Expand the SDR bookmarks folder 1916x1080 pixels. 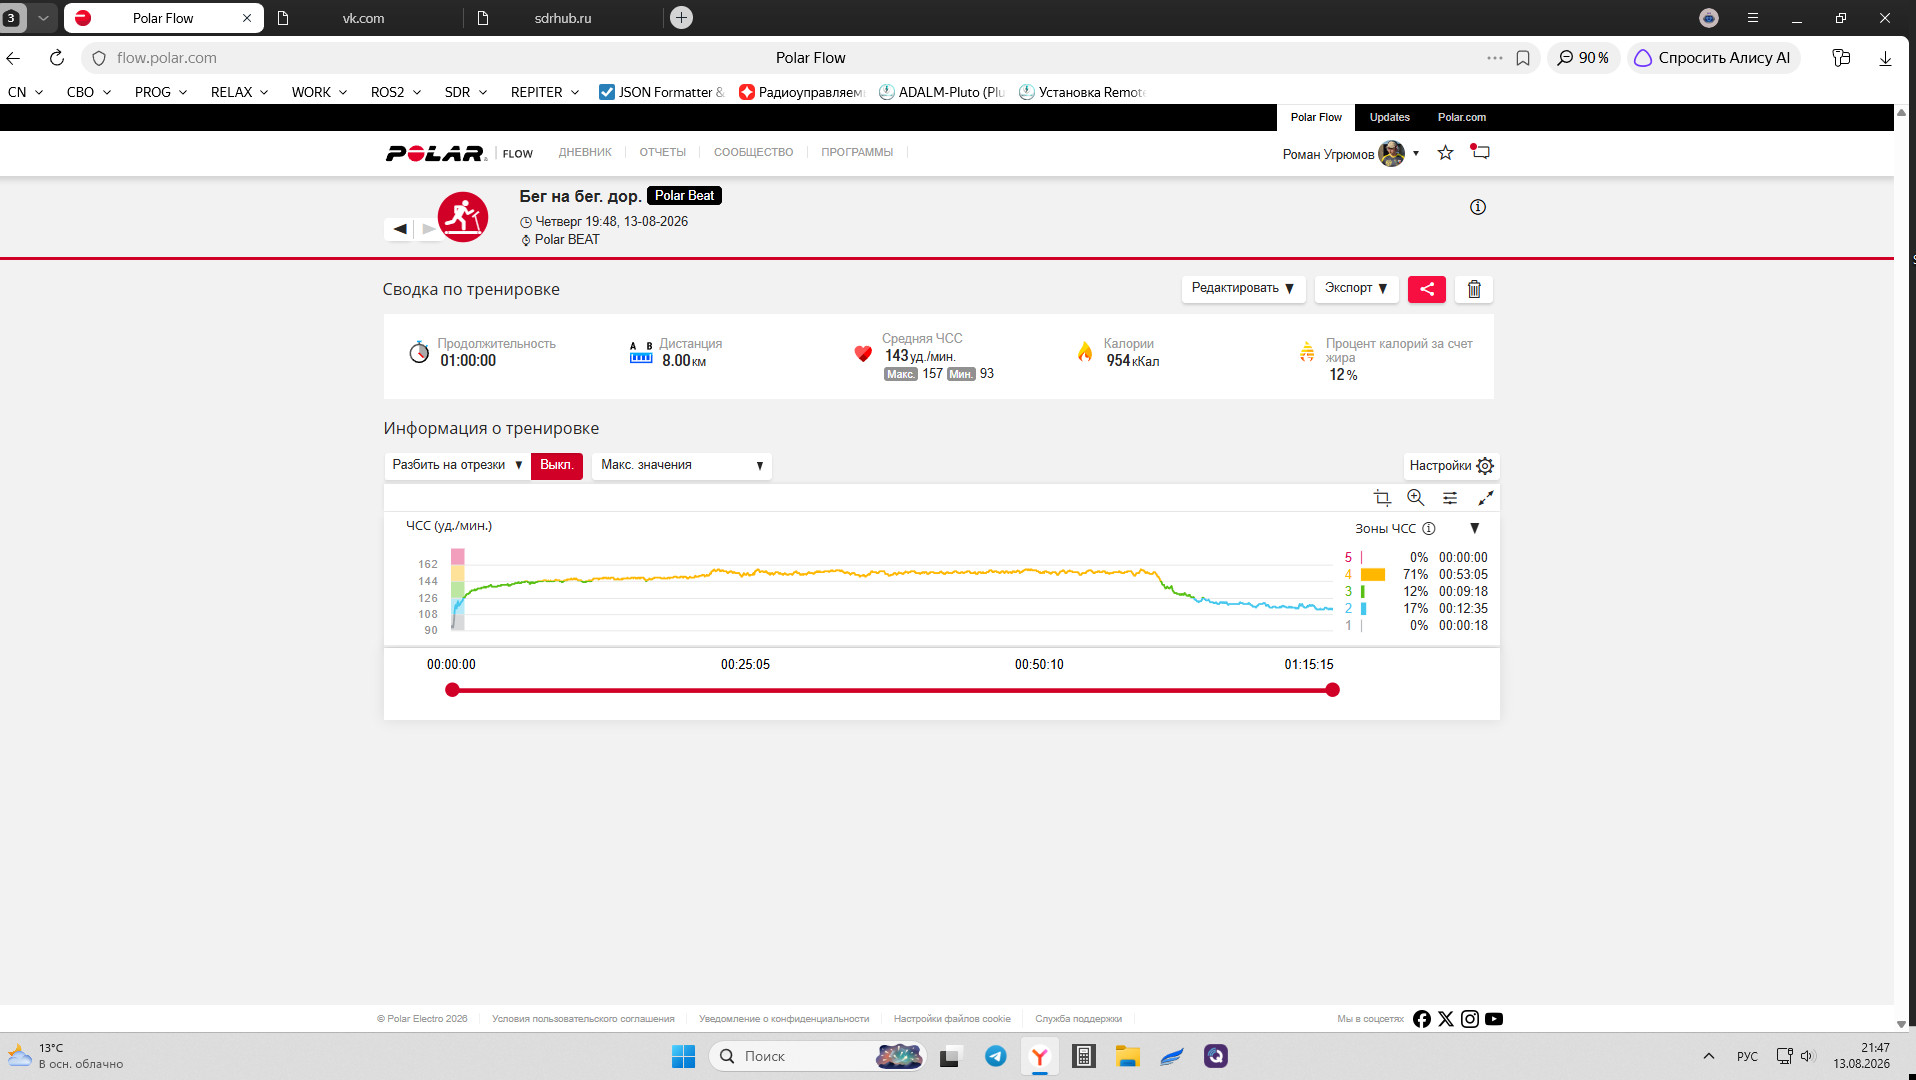(466, 92)
